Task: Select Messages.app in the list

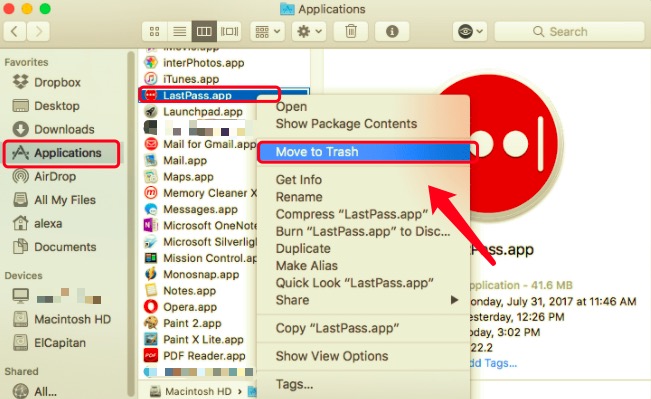Action: [x=200, y=209]
